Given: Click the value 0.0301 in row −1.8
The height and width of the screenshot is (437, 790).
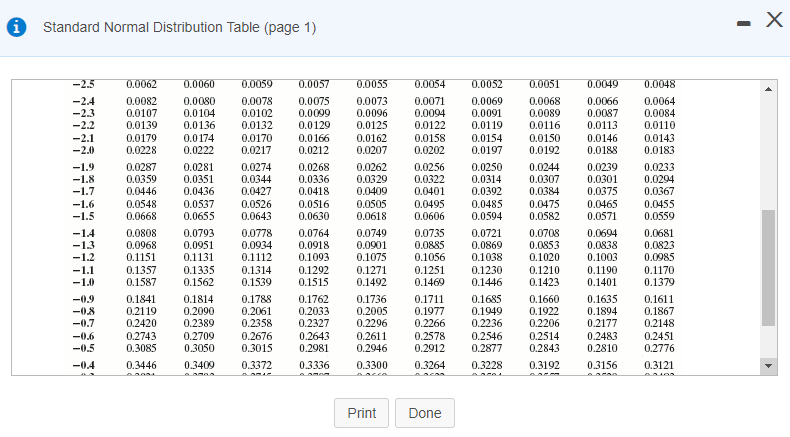Looking at the screenshot, I should click(603, 179).
